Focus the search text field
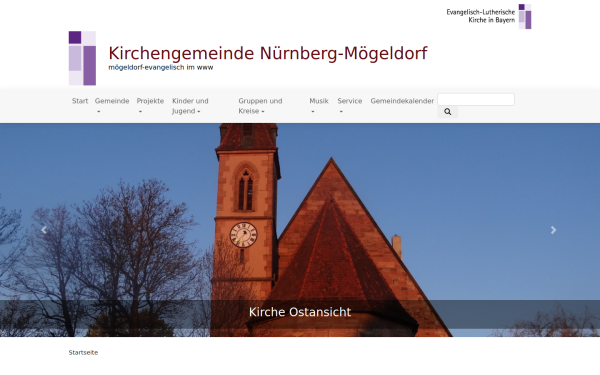Screen dimensions: 600x375 click(476, 99)
